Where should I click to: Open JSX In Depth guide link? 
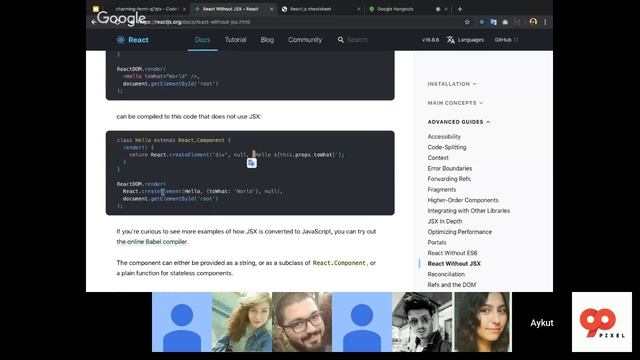pyautogui.click(x=445, y=221)
